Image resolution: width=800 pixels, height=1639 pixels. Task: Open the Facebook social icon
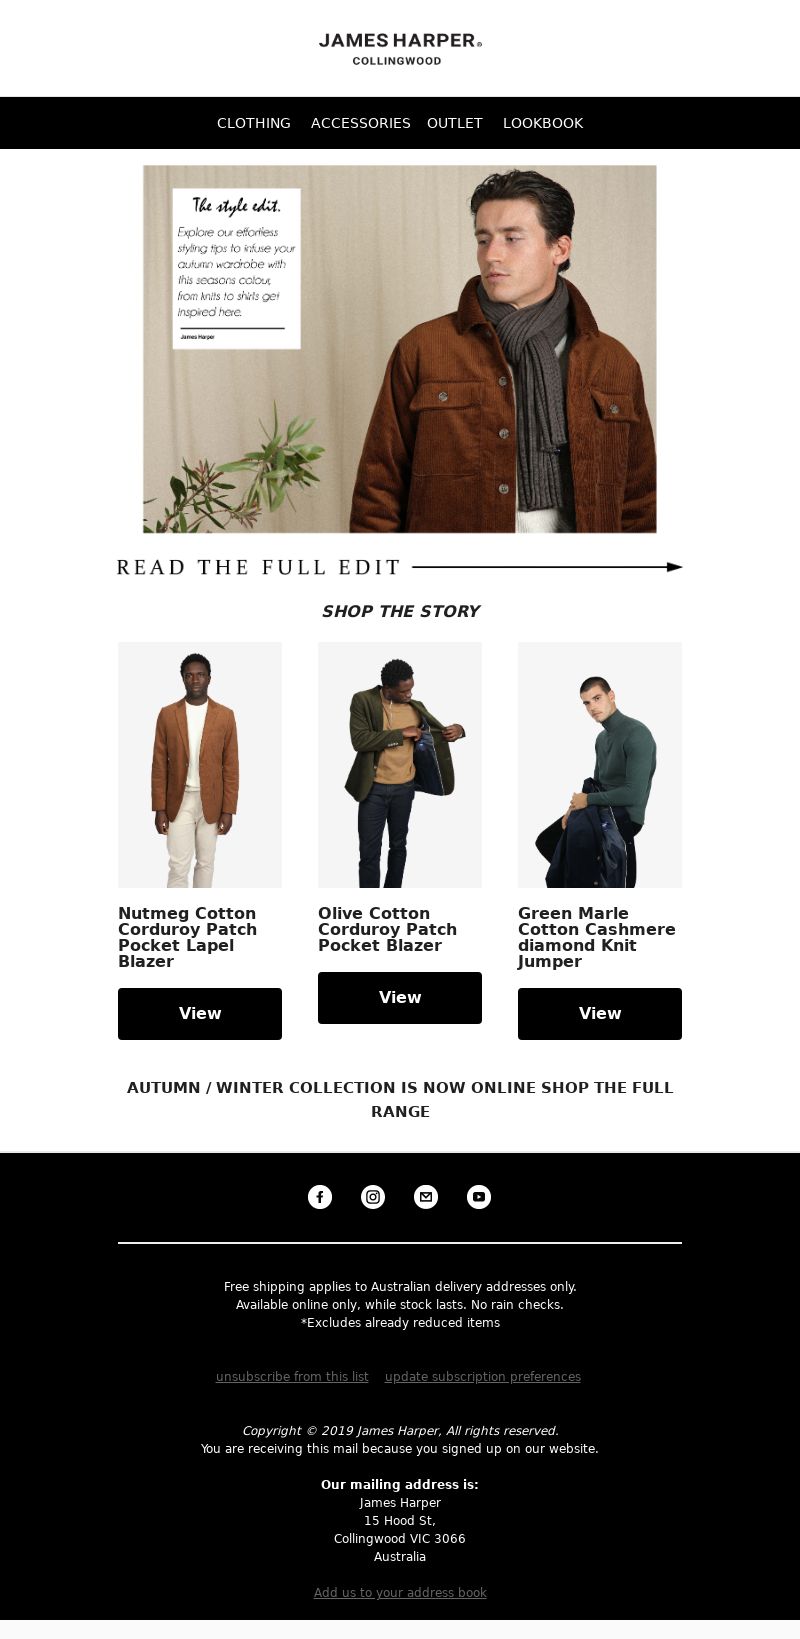tap(320, 1196)
